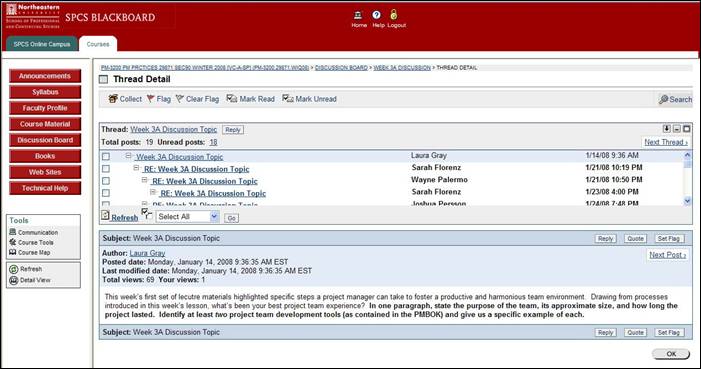
Task: Check the box for Sarah Florenz 1/21/08 post
Action: pos(106,169)
